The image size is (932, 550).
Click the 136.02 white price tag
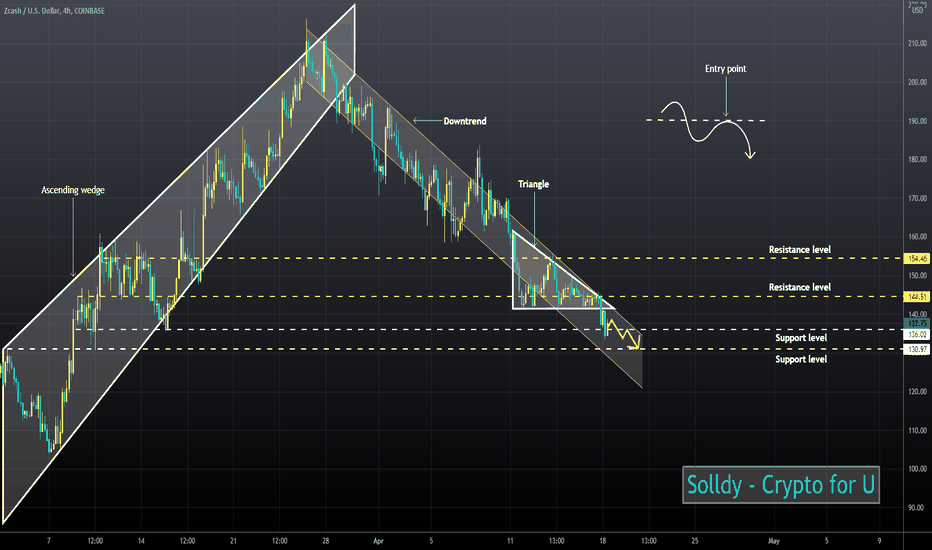(917, 335)
